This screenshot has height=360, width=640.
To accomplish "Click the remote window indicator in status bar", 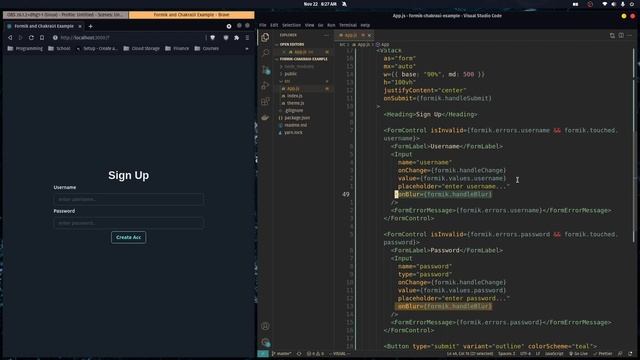I will click(263, 353).
